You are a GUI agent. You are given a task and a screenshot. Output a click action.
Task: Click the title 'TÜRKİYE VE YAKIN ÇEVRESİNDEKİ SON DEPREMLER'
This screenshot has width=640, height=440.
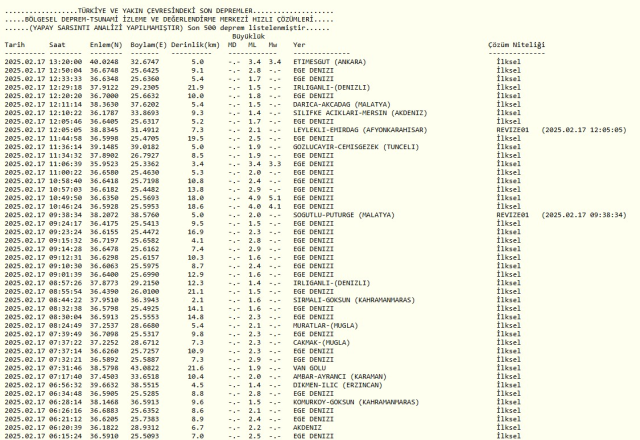(165, 11)
